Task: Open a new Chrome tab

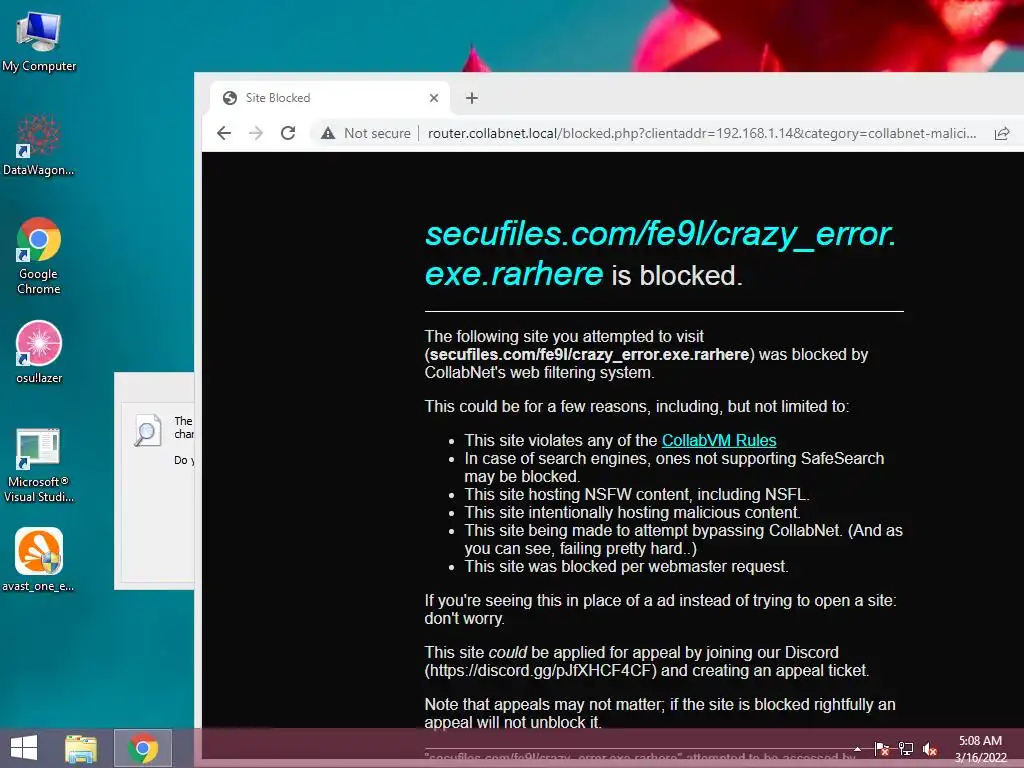Action: (472, 98)
